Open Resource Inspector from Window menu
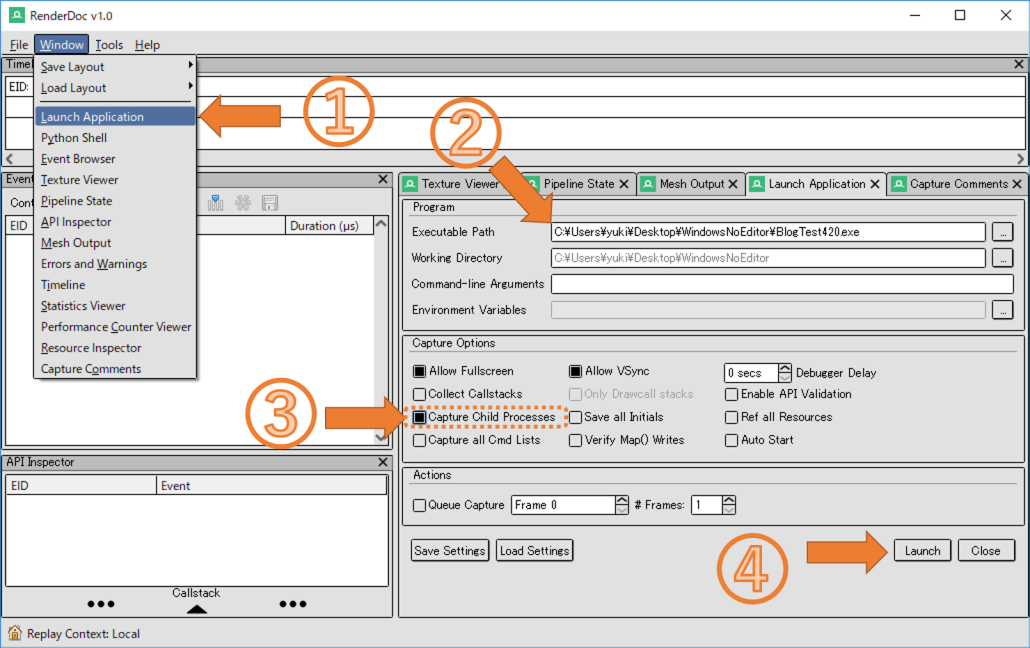1030x648 pixels. 116,348
